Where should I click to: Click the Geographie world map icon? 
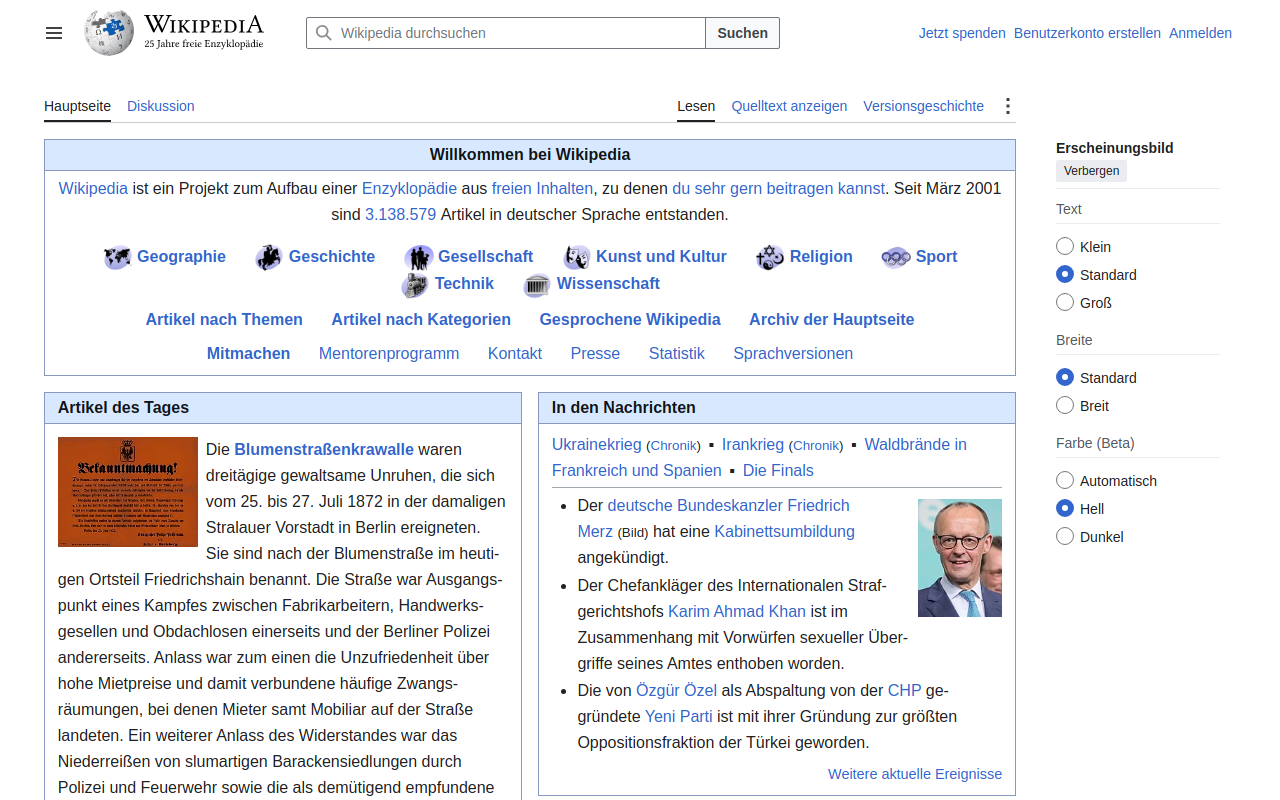[x=117, y=257]
